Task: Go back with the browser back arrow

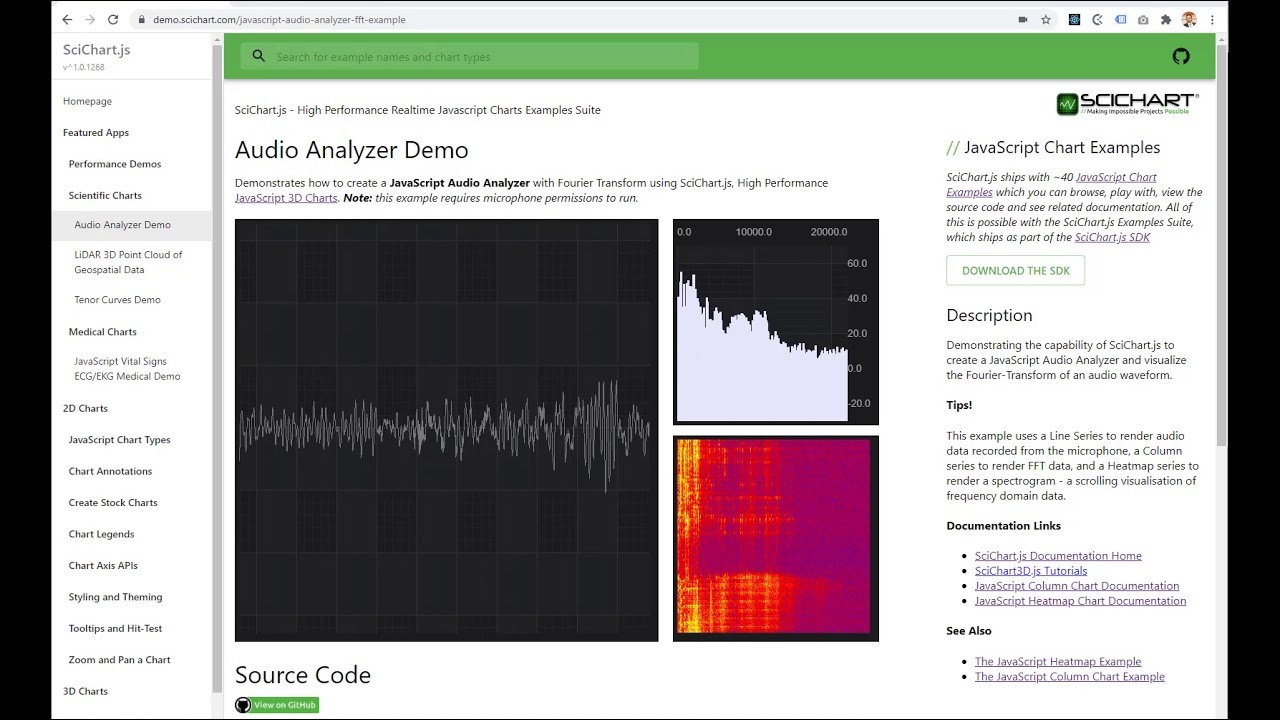Action: point(67,19)
